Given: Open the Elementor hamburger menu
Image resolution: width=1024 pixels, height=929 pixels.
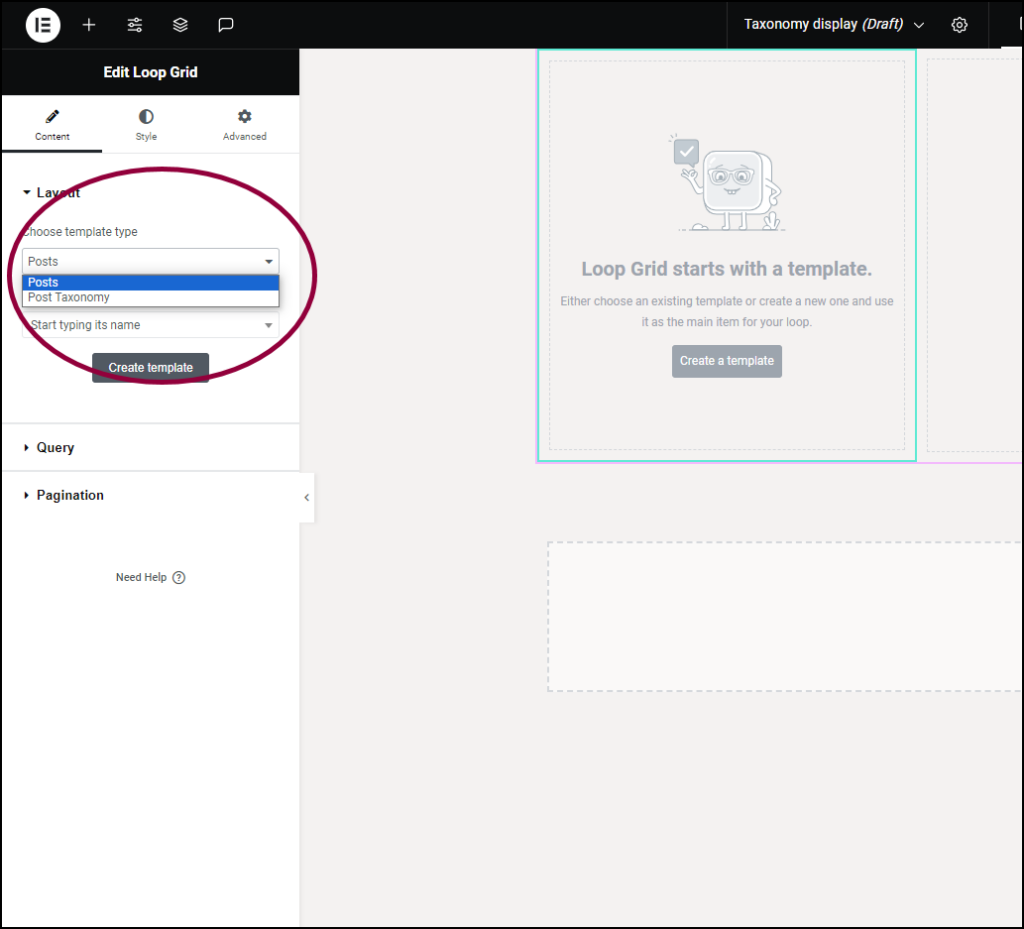Looking at the screenshot, I should [x=42, y=25].
